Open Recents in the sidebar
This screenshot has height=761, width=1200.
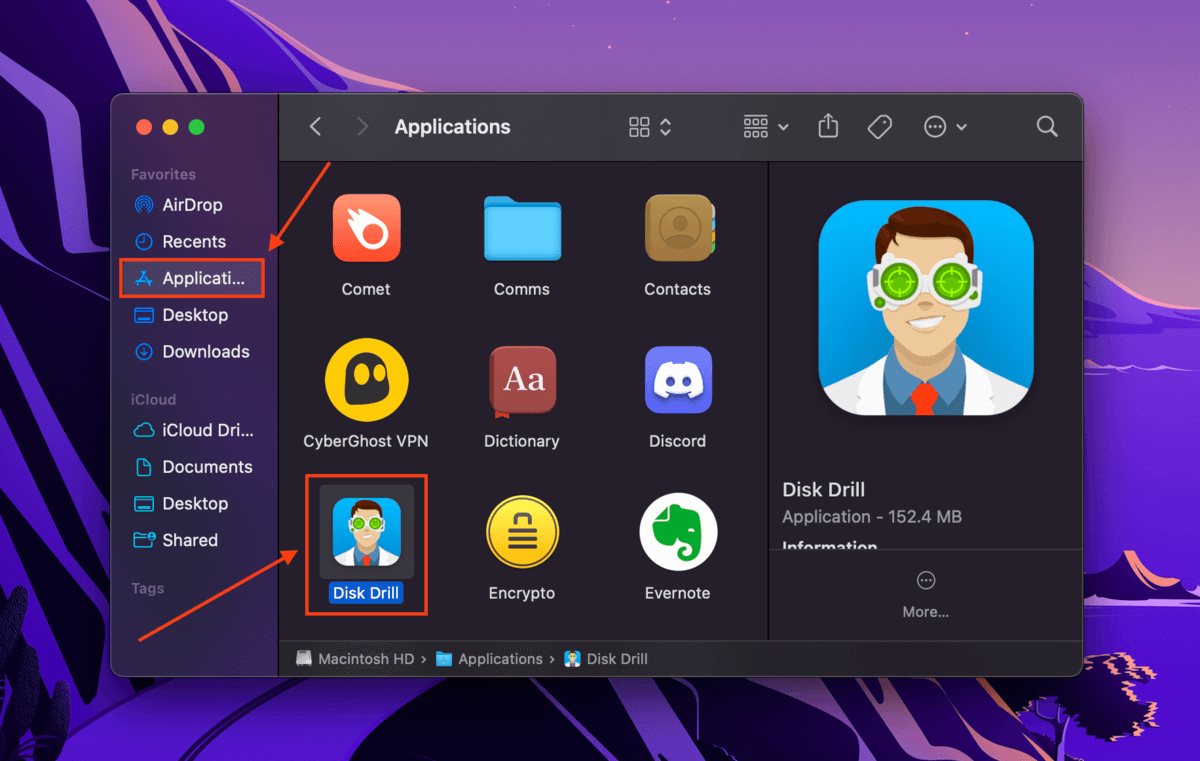[192, 242]
